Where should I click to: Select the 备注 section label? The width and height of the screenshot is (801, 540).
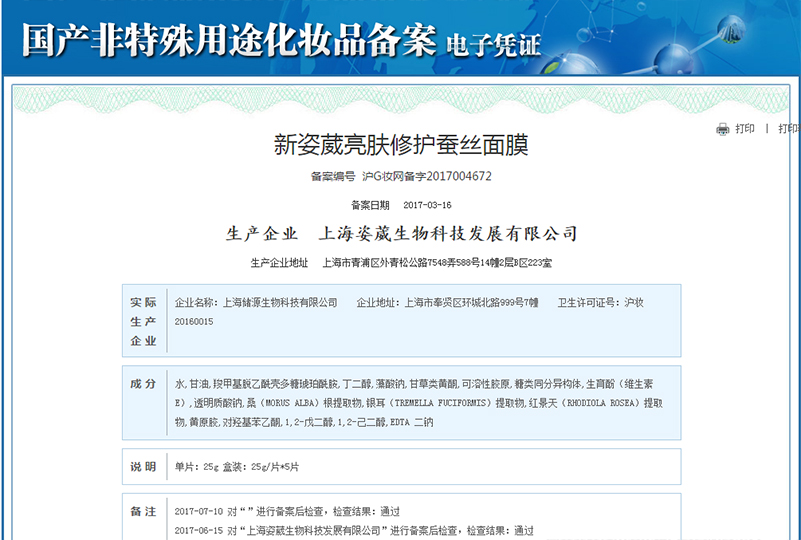click(143, 511)
